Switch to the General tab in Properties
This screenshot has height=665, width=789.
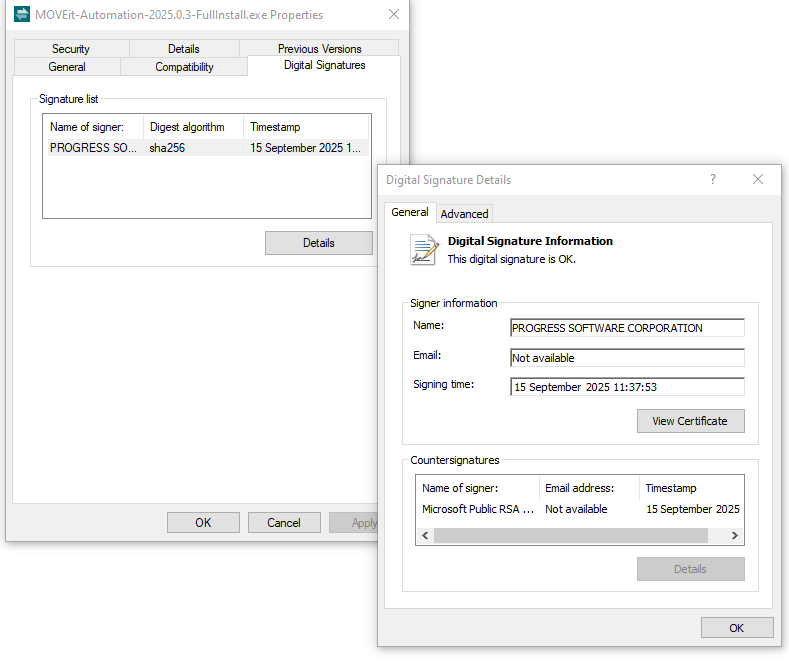tap(67, 67)
